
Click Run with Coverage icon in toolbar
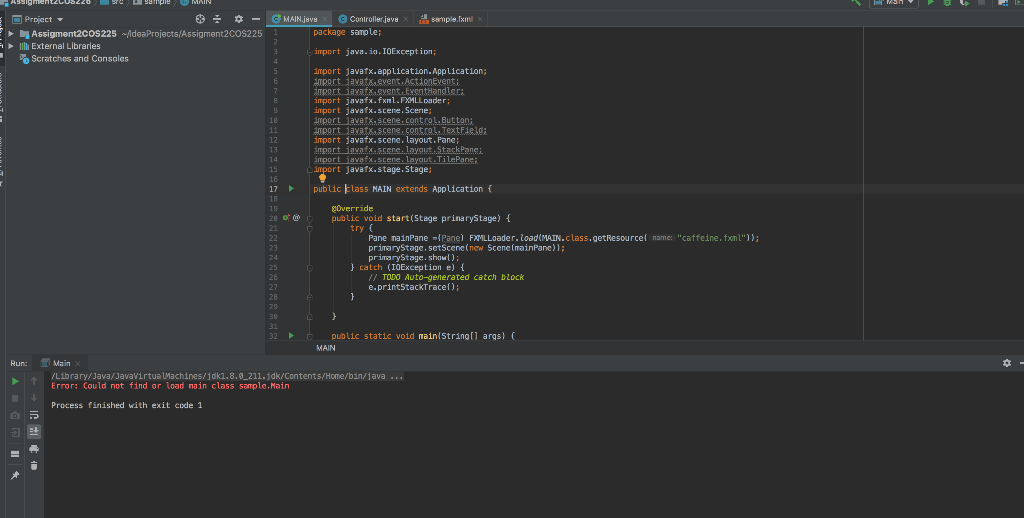[x=964, y=3]
